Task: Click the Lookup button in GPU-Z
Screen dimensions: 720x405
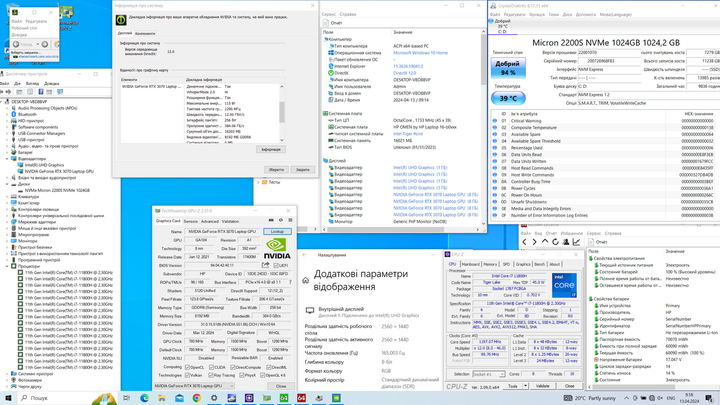Action: [x=277, y=231]
